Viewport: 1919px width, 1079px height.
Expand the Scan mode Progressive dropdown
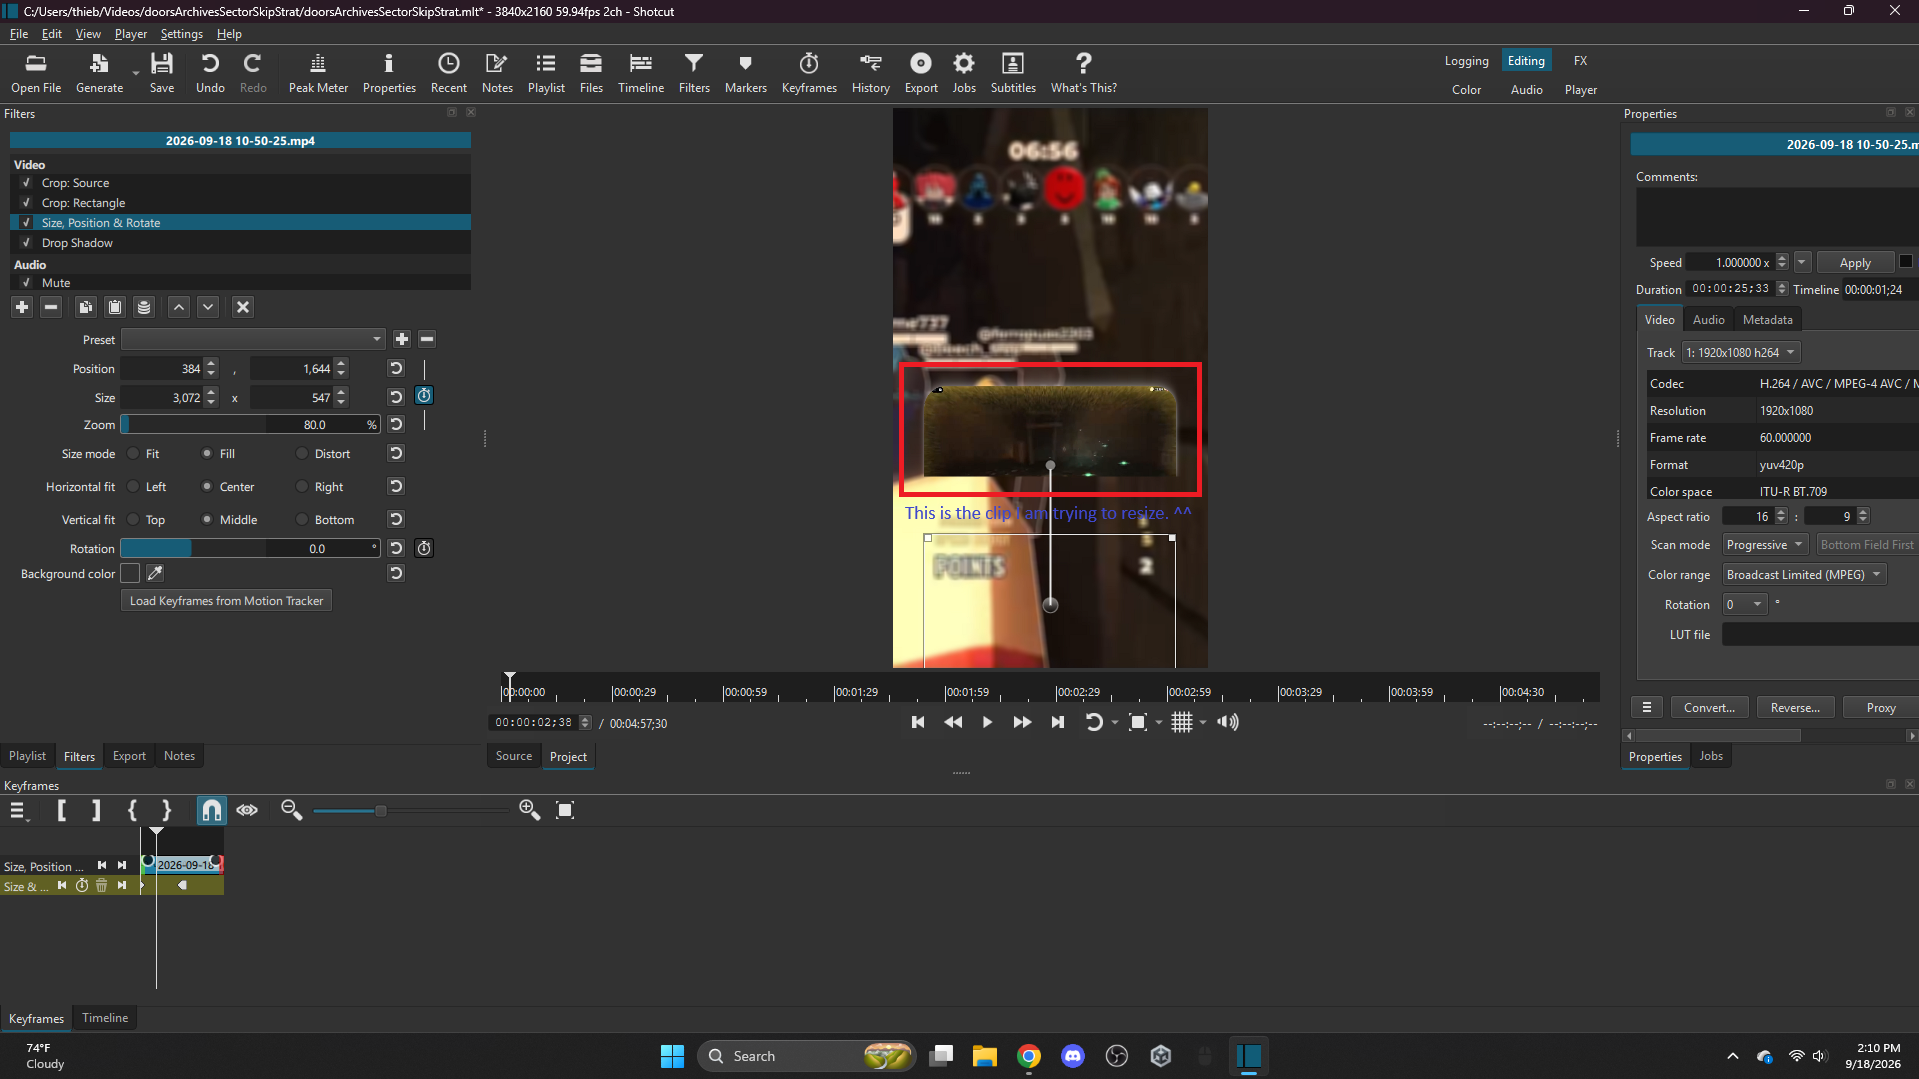pos(1765,545)
